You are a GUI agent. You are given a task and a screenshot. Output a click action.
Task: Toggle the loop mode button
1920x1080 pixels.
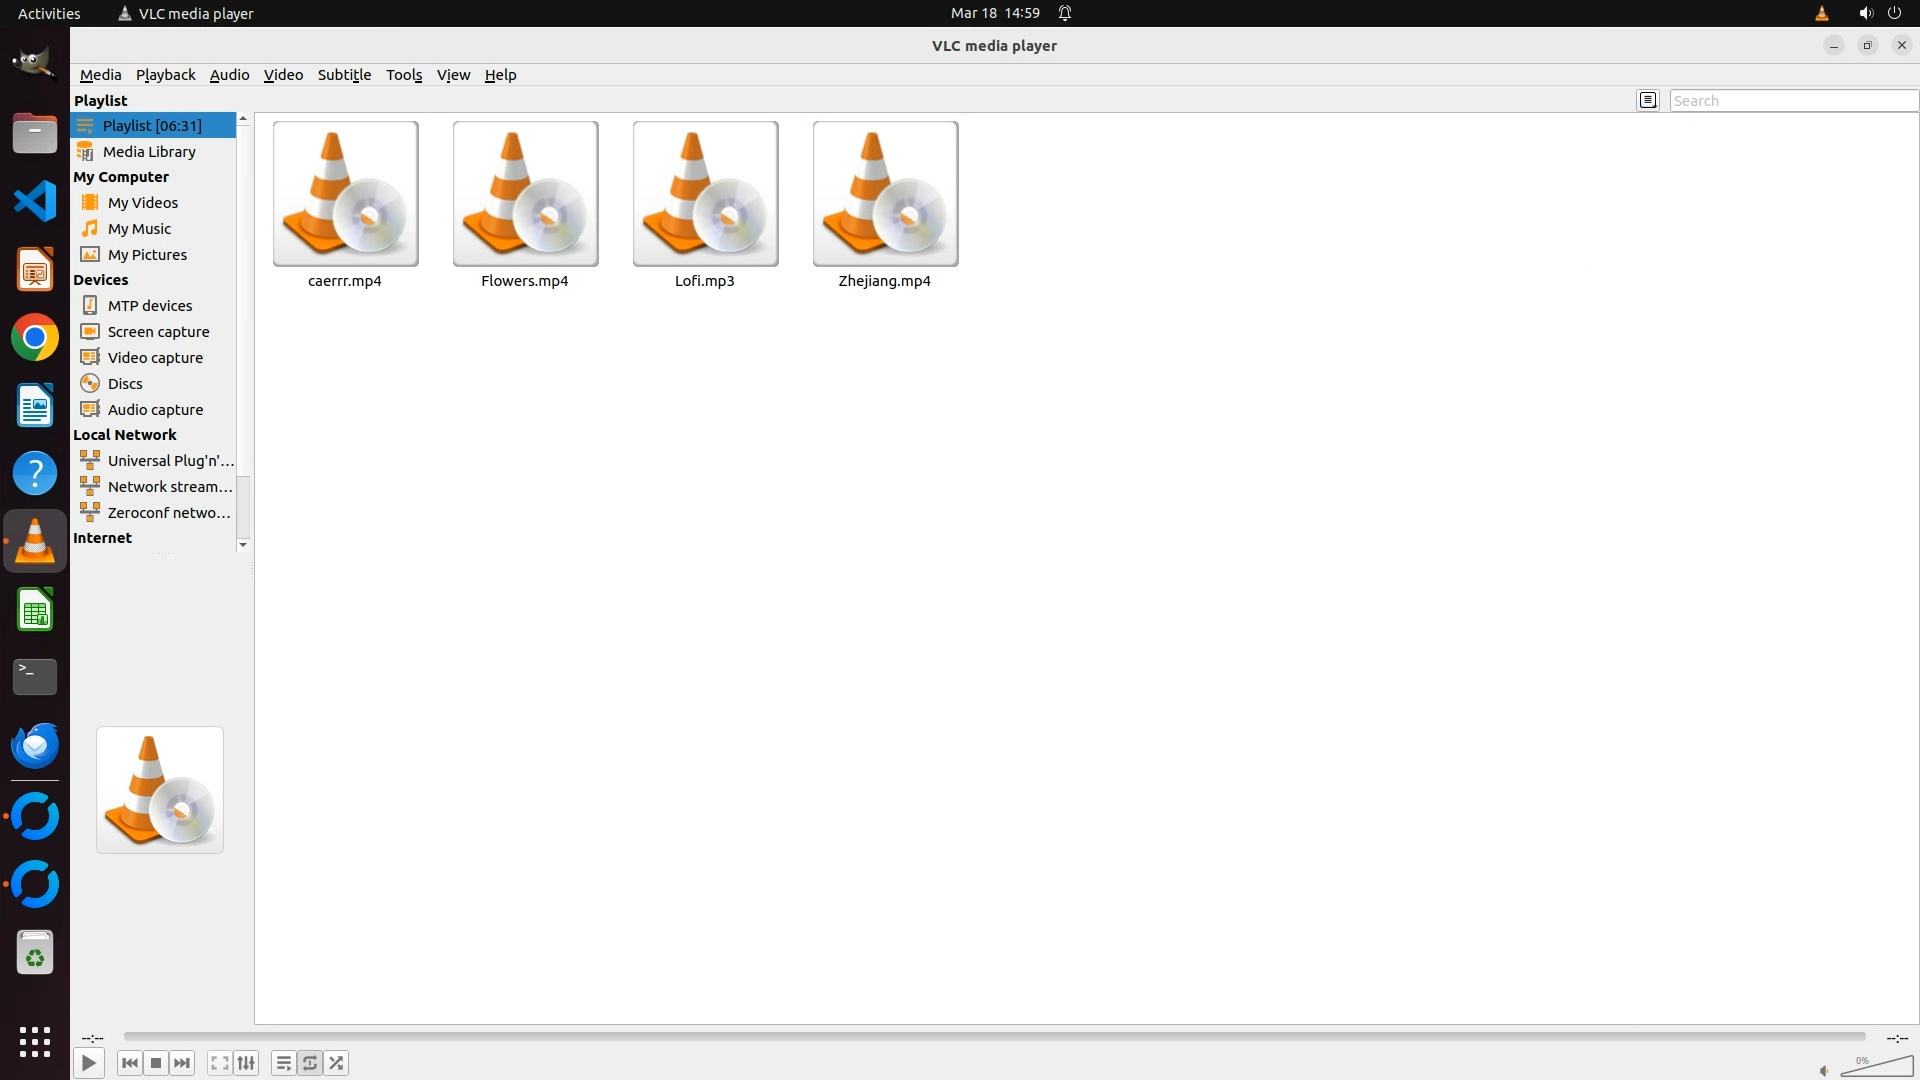tap(310, 1063)
